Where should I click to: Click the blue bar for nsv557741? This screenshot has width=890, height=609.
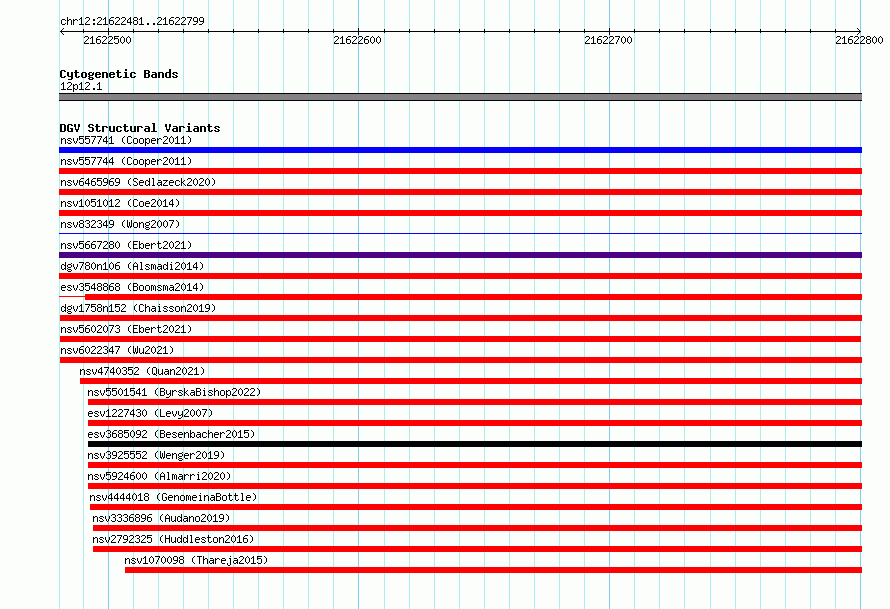(460, 150)
